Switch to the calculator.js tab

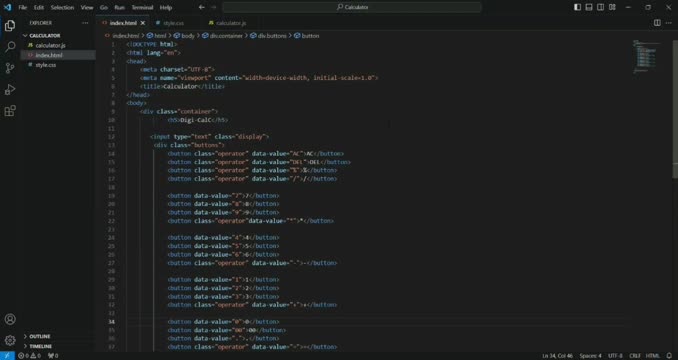[x=227, y=23]
